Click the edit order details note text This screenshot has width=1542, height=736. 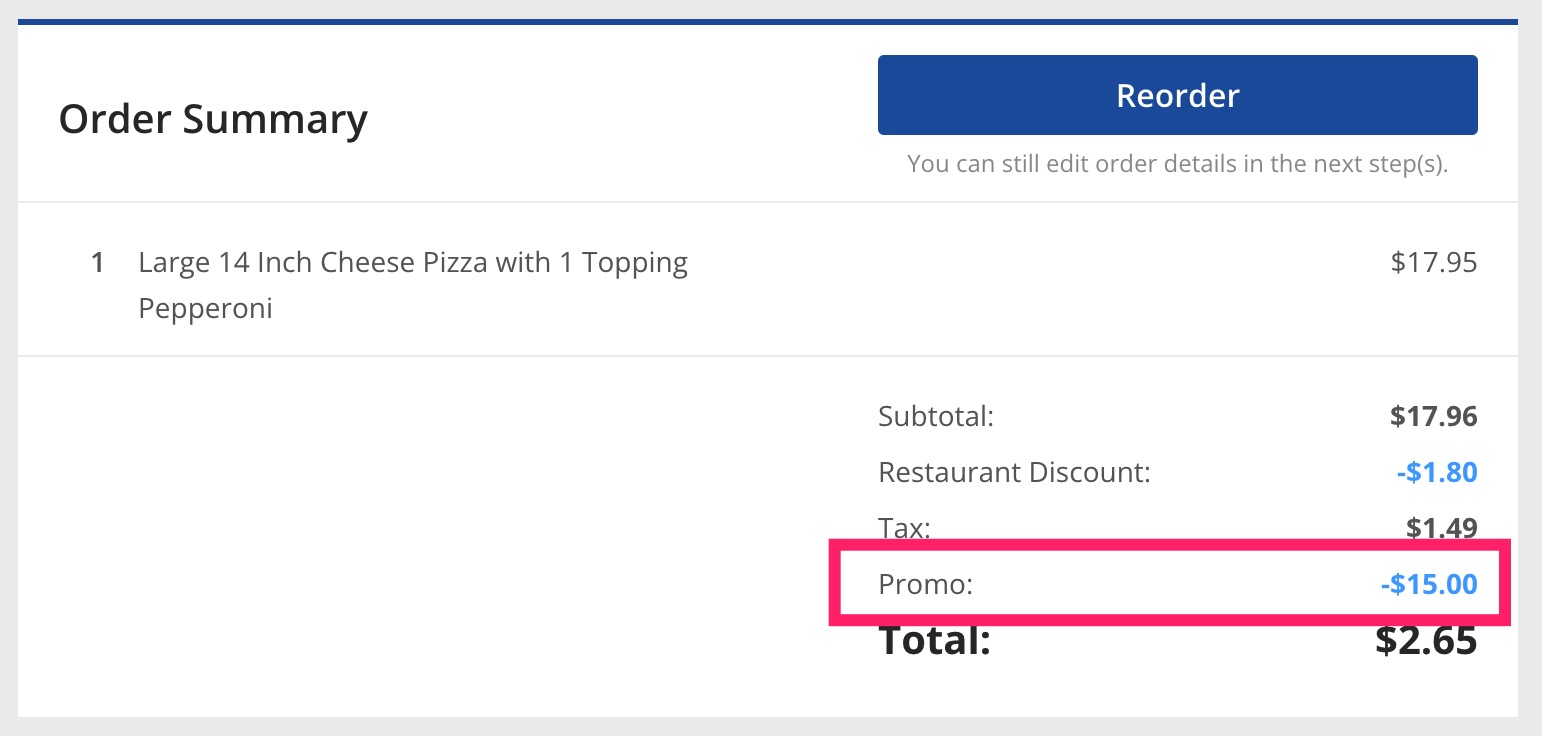coord(1177,164)
